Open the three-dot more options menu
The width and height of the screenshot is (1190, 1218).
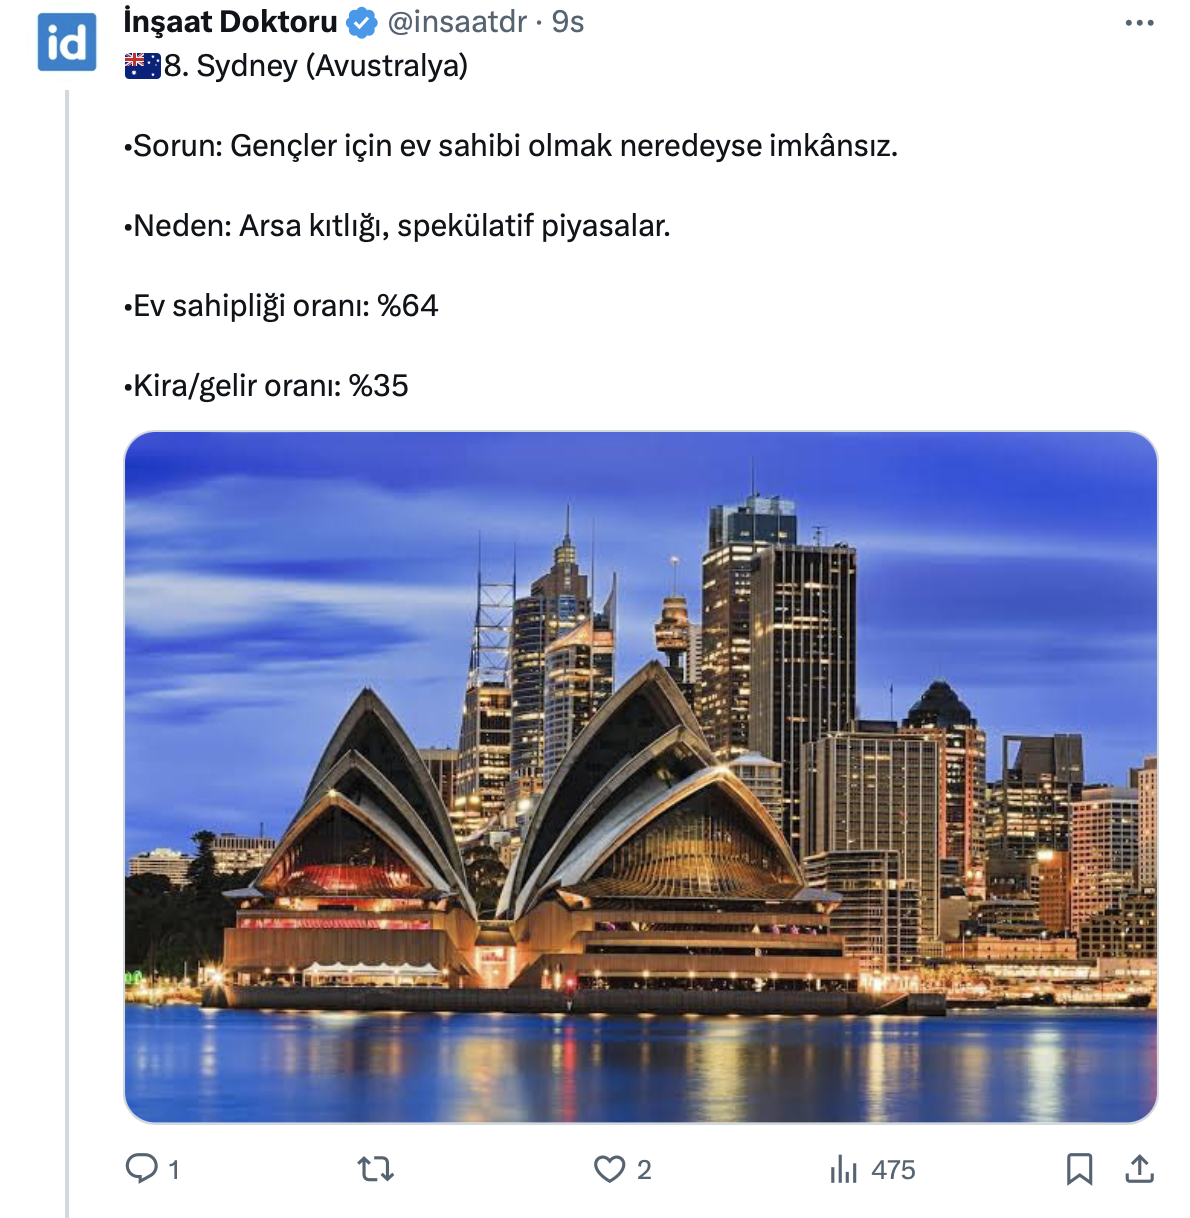click(1139, 23)
